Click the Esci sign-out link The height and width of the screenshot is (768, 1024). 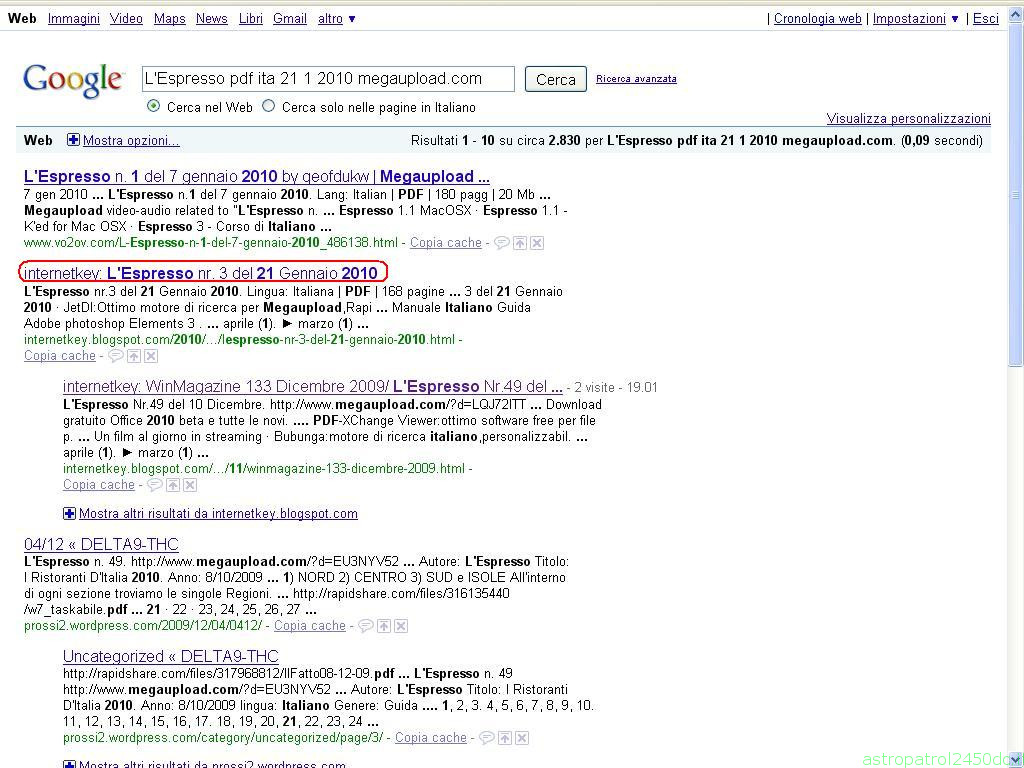pyautogui.click(x=985, y=19)
